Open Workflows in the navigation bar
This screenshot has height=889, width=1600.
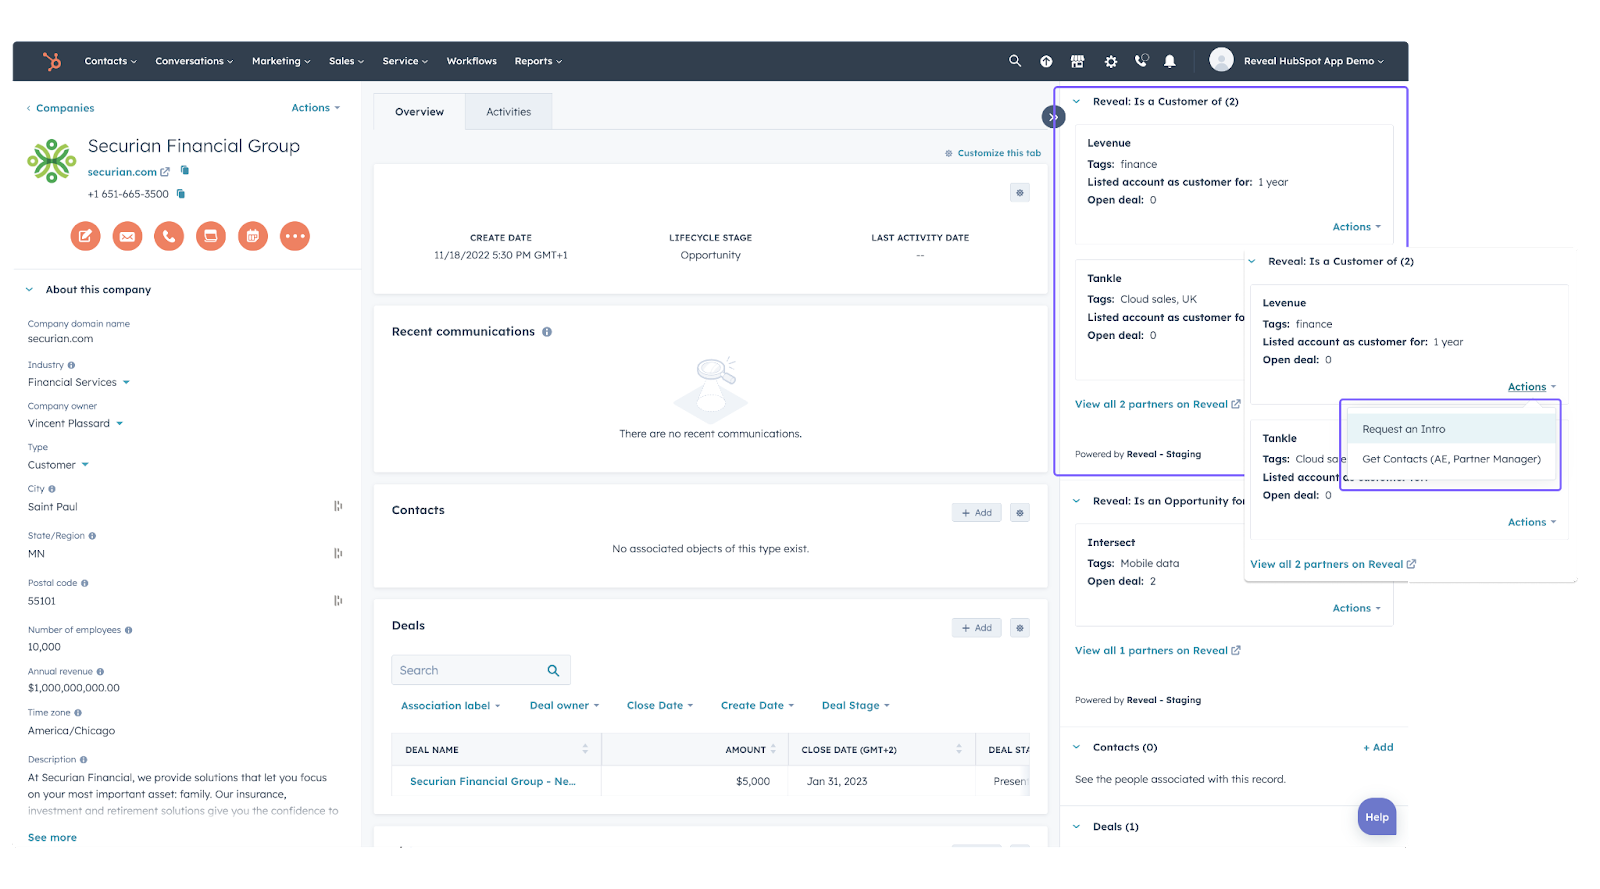pos(472,61)
